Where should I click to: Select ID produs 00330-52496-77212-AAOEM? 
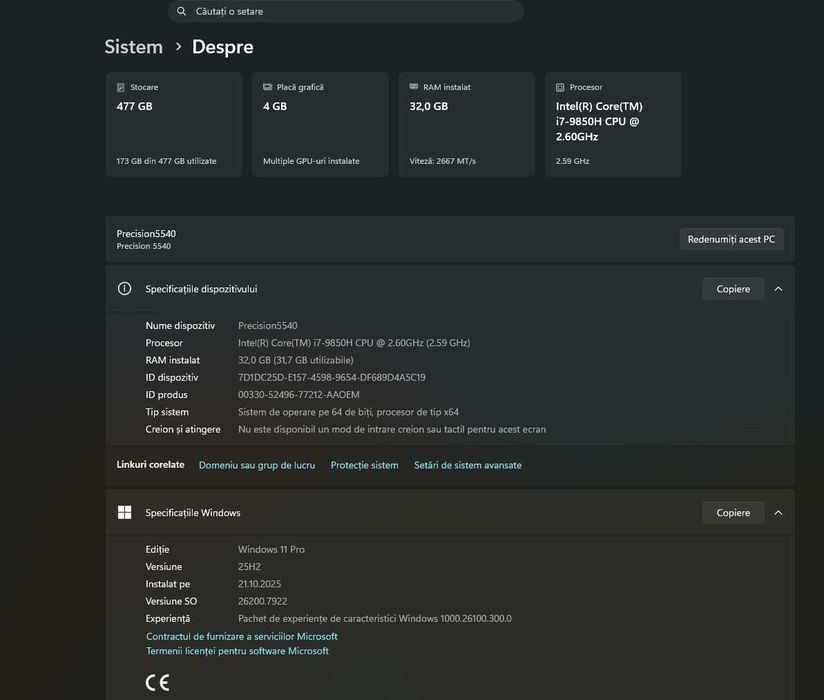299,395
